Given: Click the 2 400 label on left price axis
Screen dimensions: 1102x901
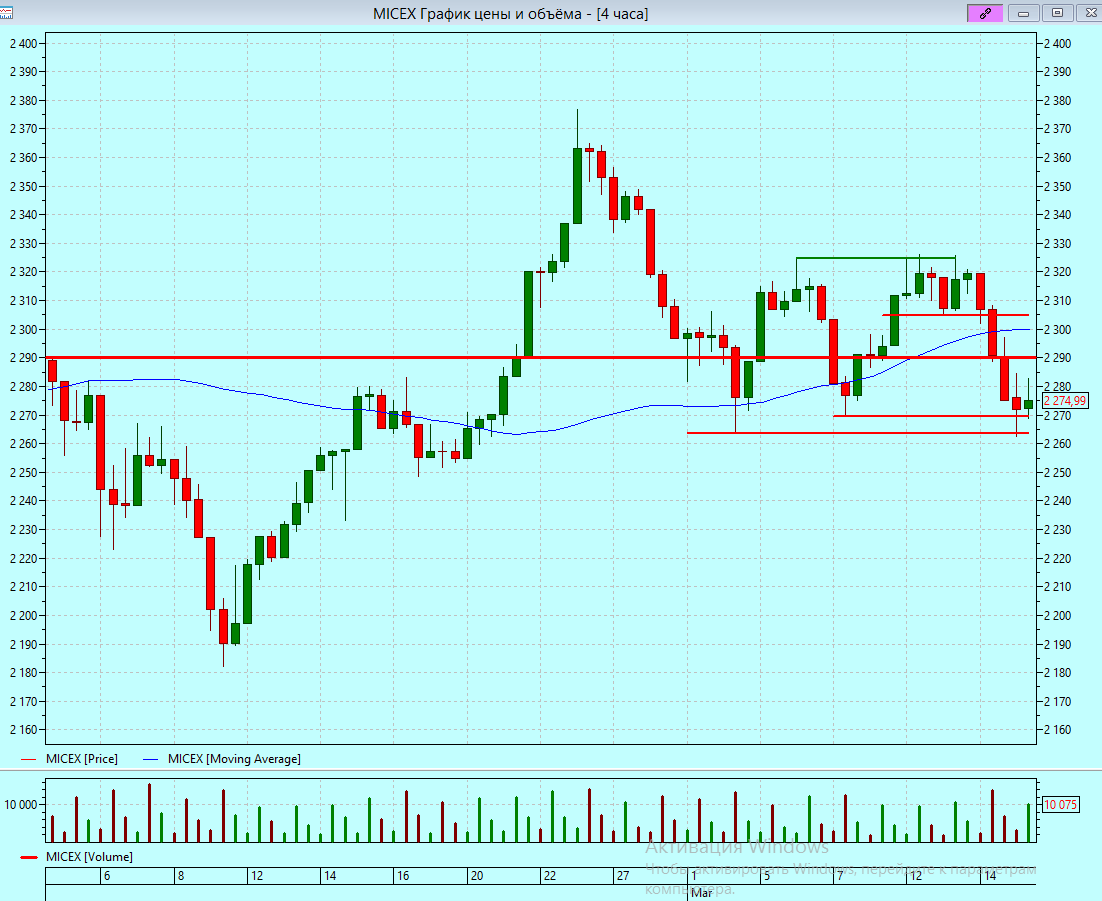Looking at the screenshot, I should 24,44.
